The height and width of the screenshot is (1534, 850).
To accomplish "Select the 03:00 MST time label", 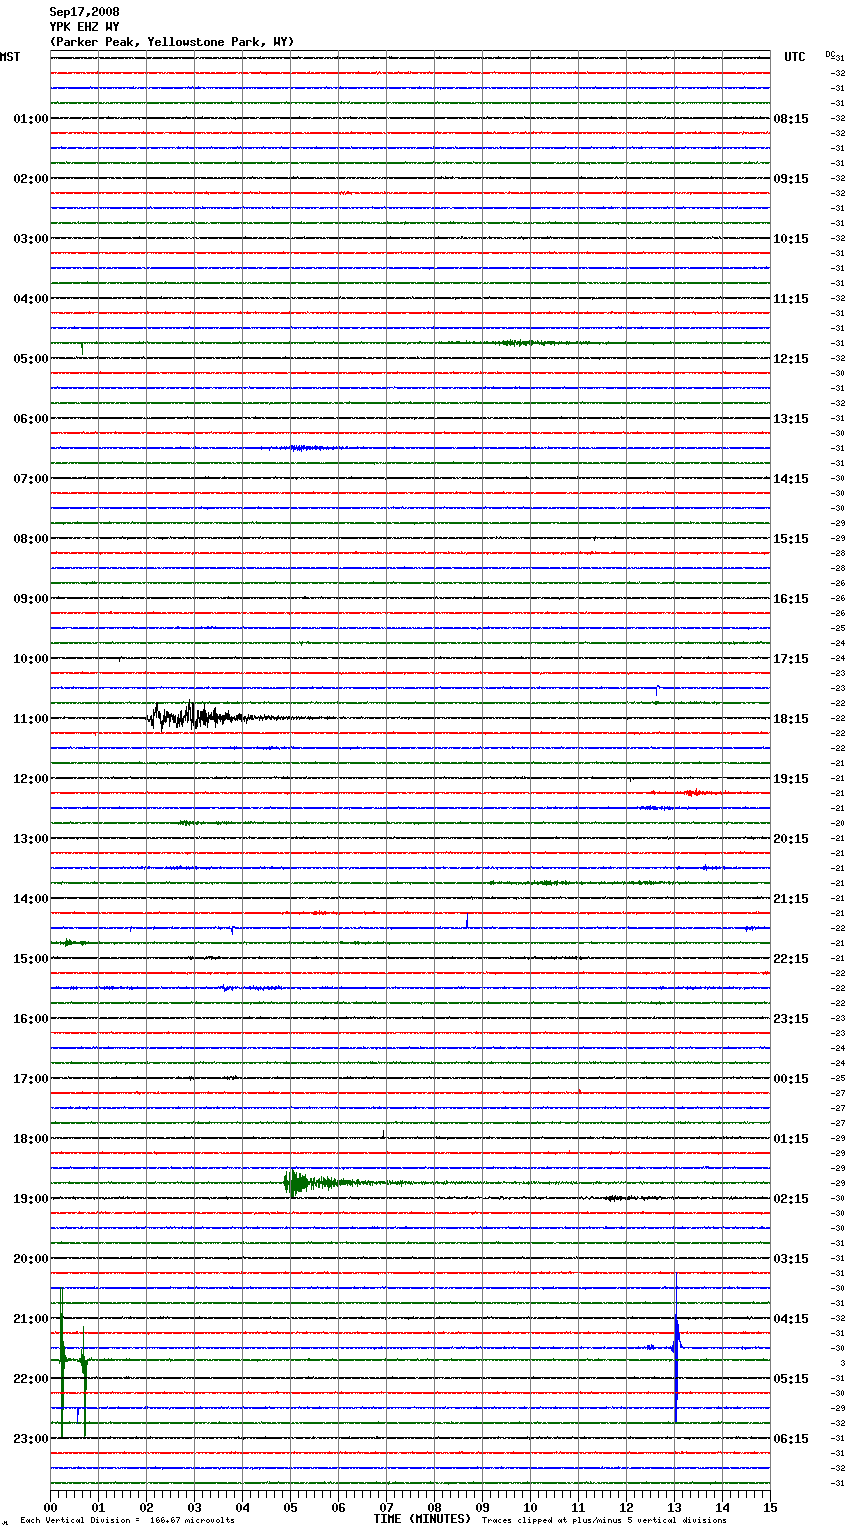I will pos(31,239).
